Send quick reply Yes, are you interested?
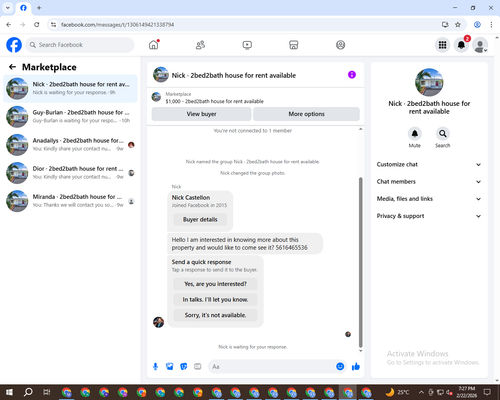The height and width of the screenshot is (400, 500). coord(215,284)
